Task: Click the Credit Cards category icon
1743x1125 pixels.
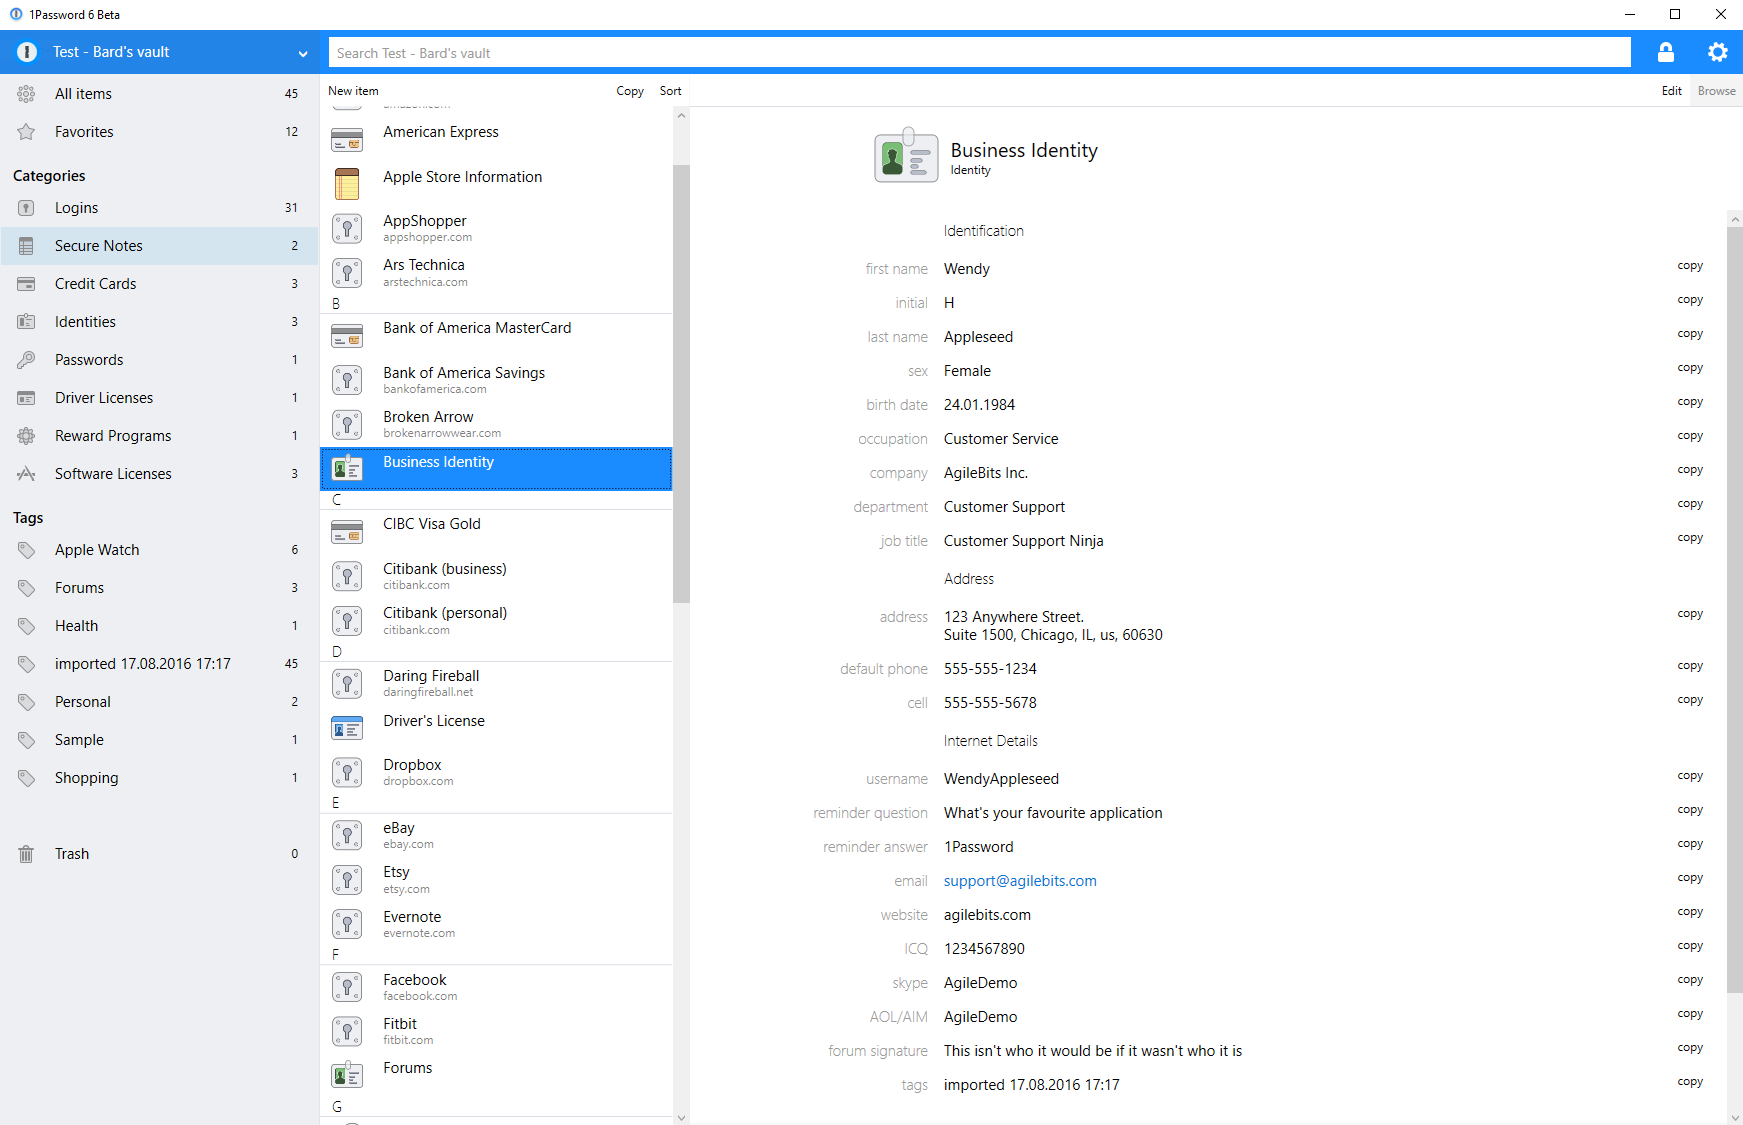Action: pos(27,284)
